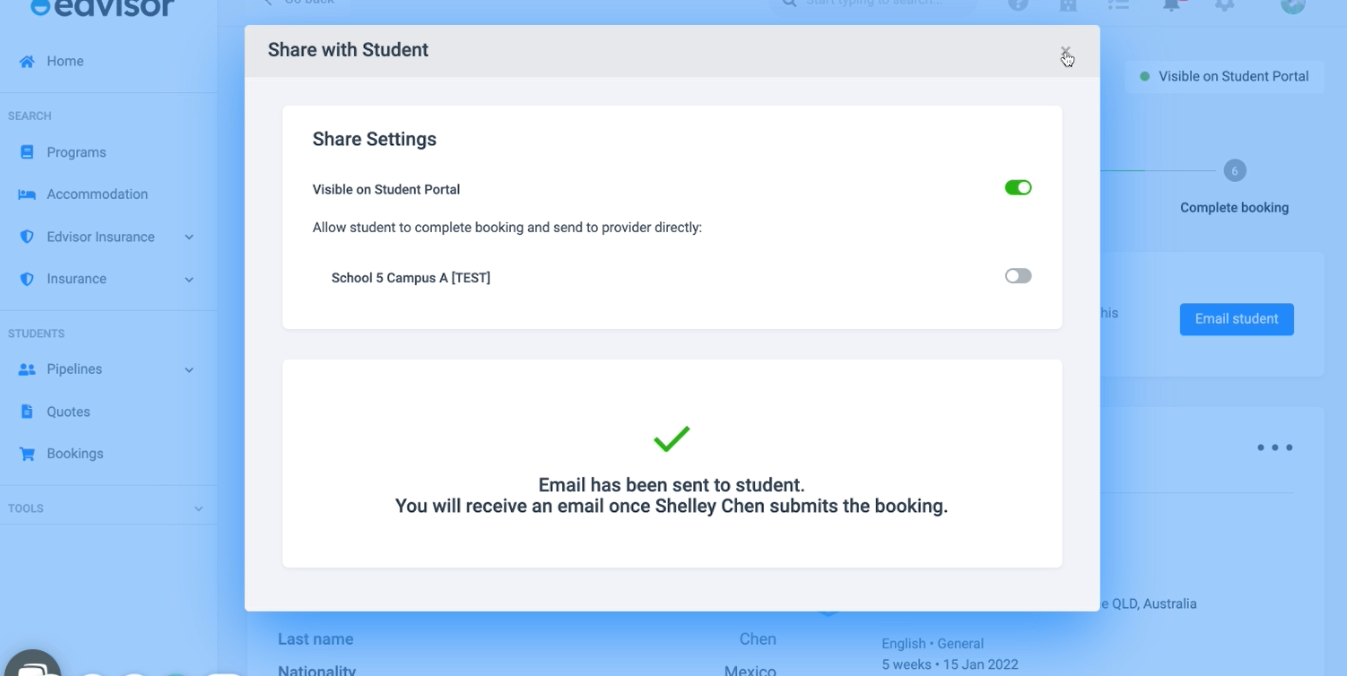Click the Programs book icon
The height and width of the screenshot is (676, 1347).
pyautogui.click(x=27, y=152)
